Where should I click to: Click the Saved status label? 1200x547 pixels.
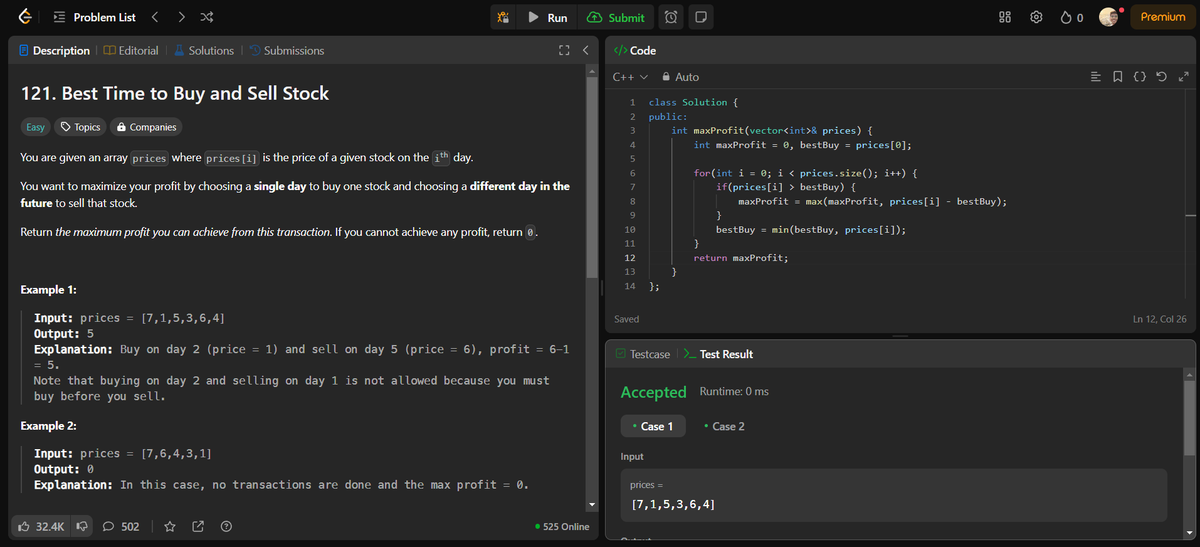pos(627,319)
